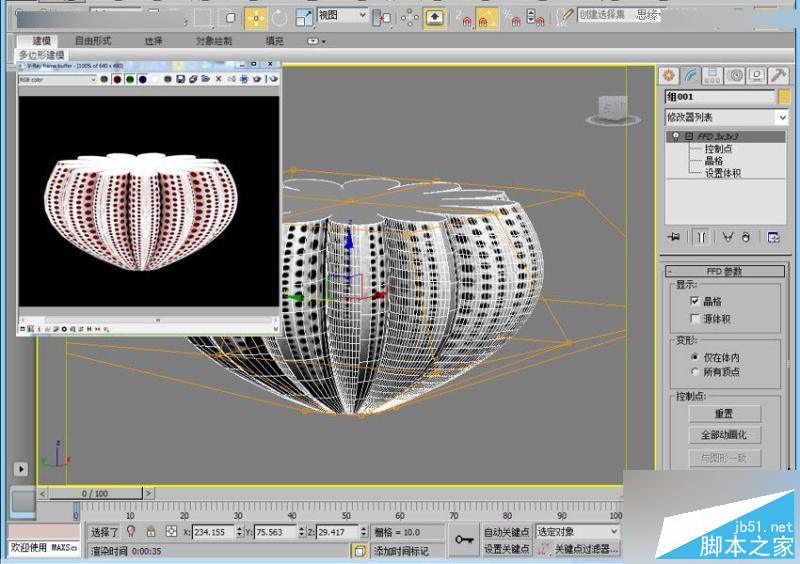Screen dimensions: 800x564
Task: Switch to the Hierarchy panel icon
Action: 713,76
